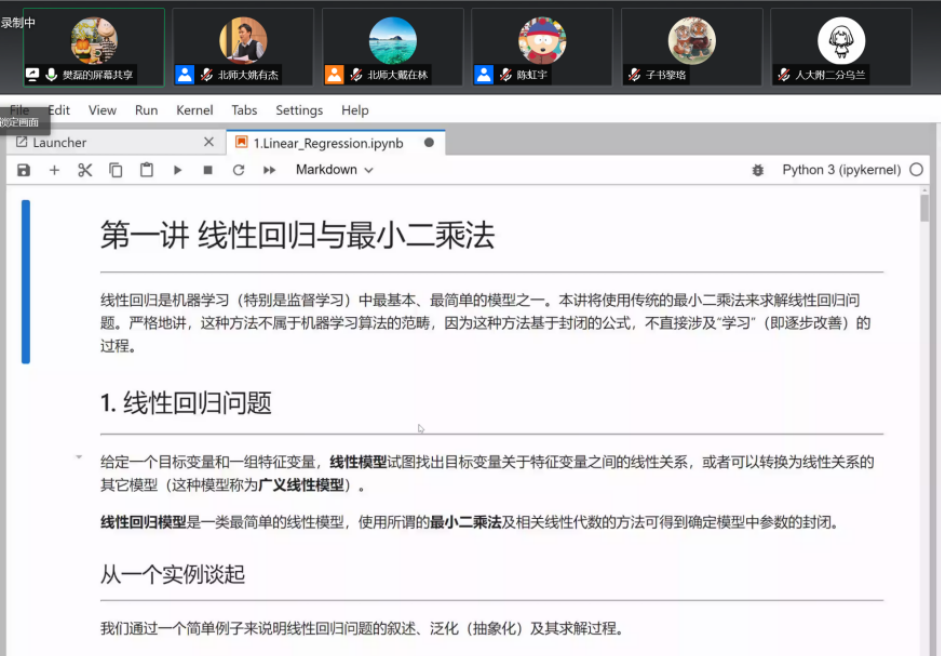The width and height of the screenshot is (941, 656).
Task: Collapse the section with the heading arrow
Action: pyautogui.click(x=78, y=457)
